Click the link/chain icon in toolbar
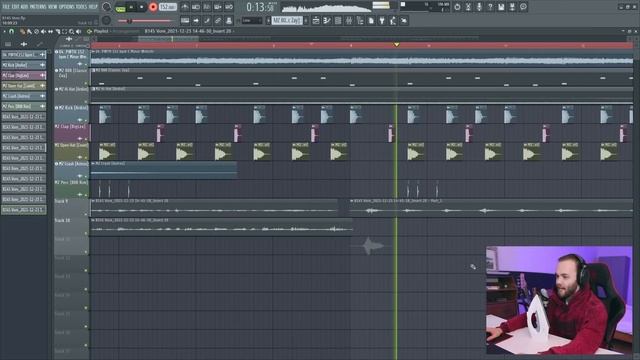Screen dimensions: 640x360 click(x=218, y=20)
